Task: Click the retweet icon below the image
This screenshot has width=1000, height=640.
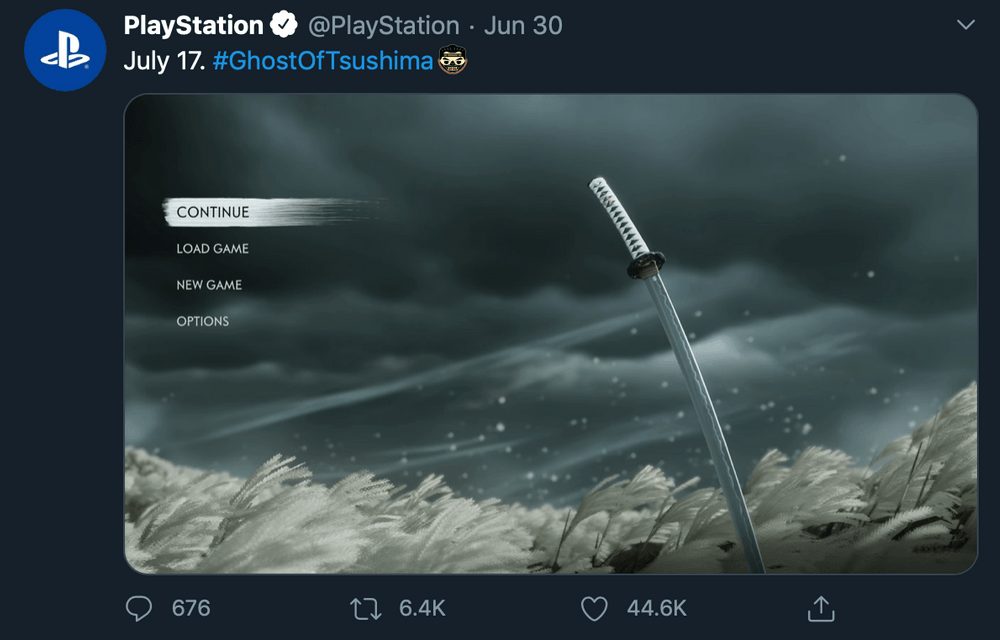Action: (368, 608)
